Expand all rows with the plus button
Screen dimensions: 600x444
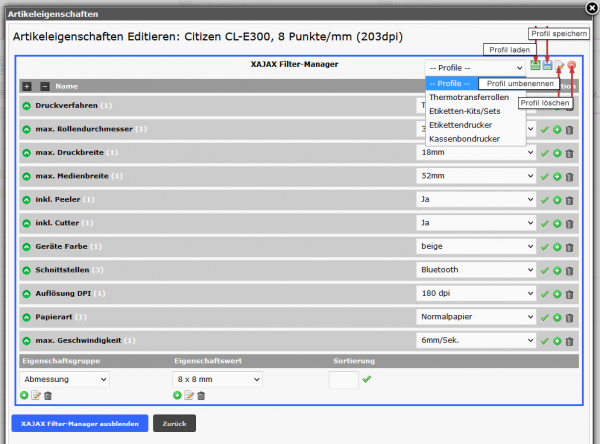(27, 86)
